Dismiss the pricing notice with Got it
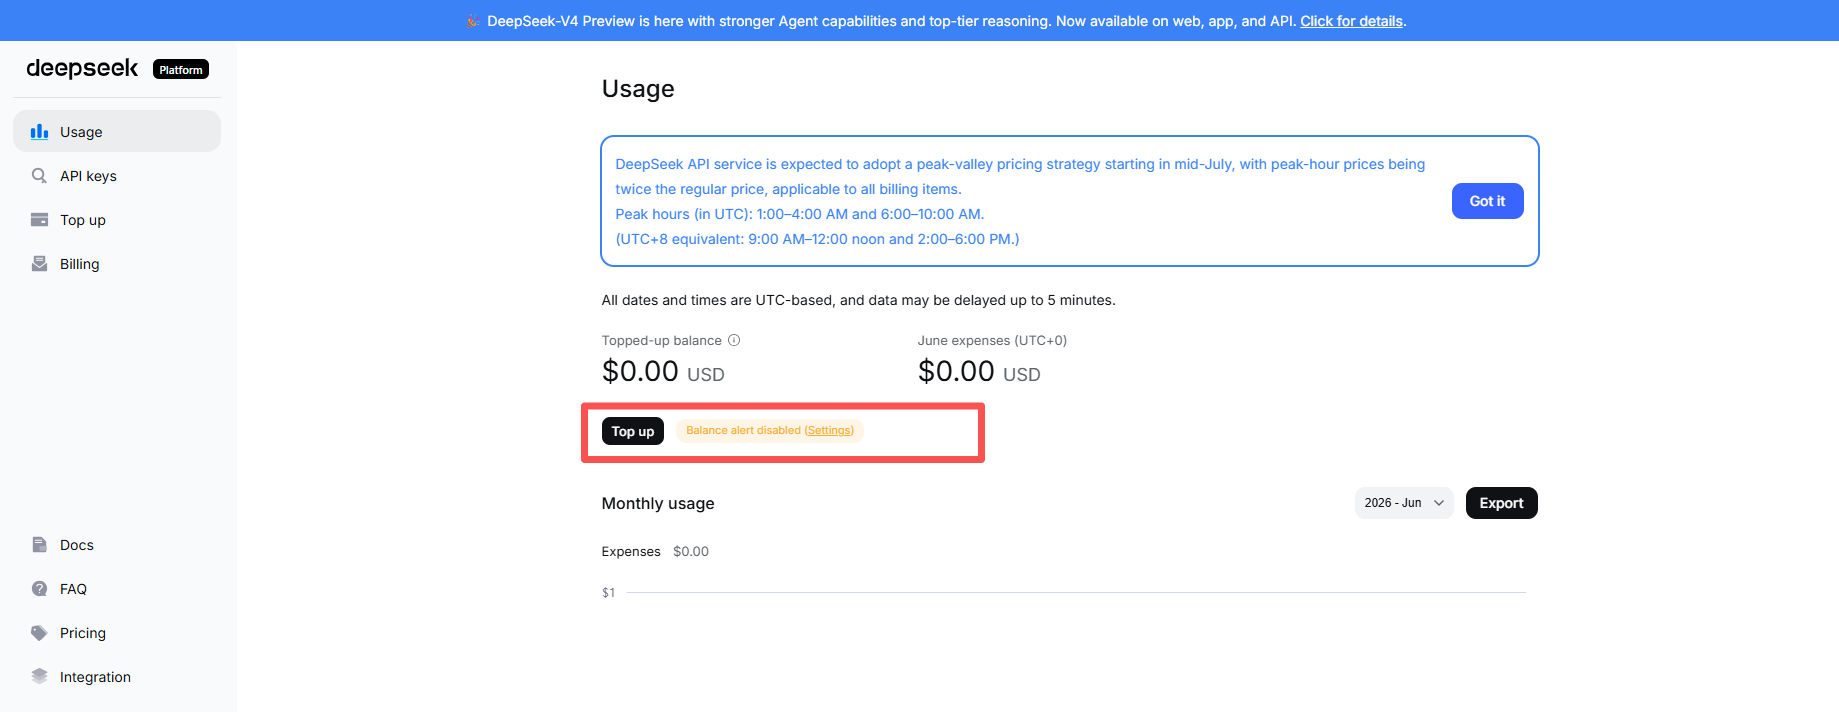 click(x=1487, y=201)
